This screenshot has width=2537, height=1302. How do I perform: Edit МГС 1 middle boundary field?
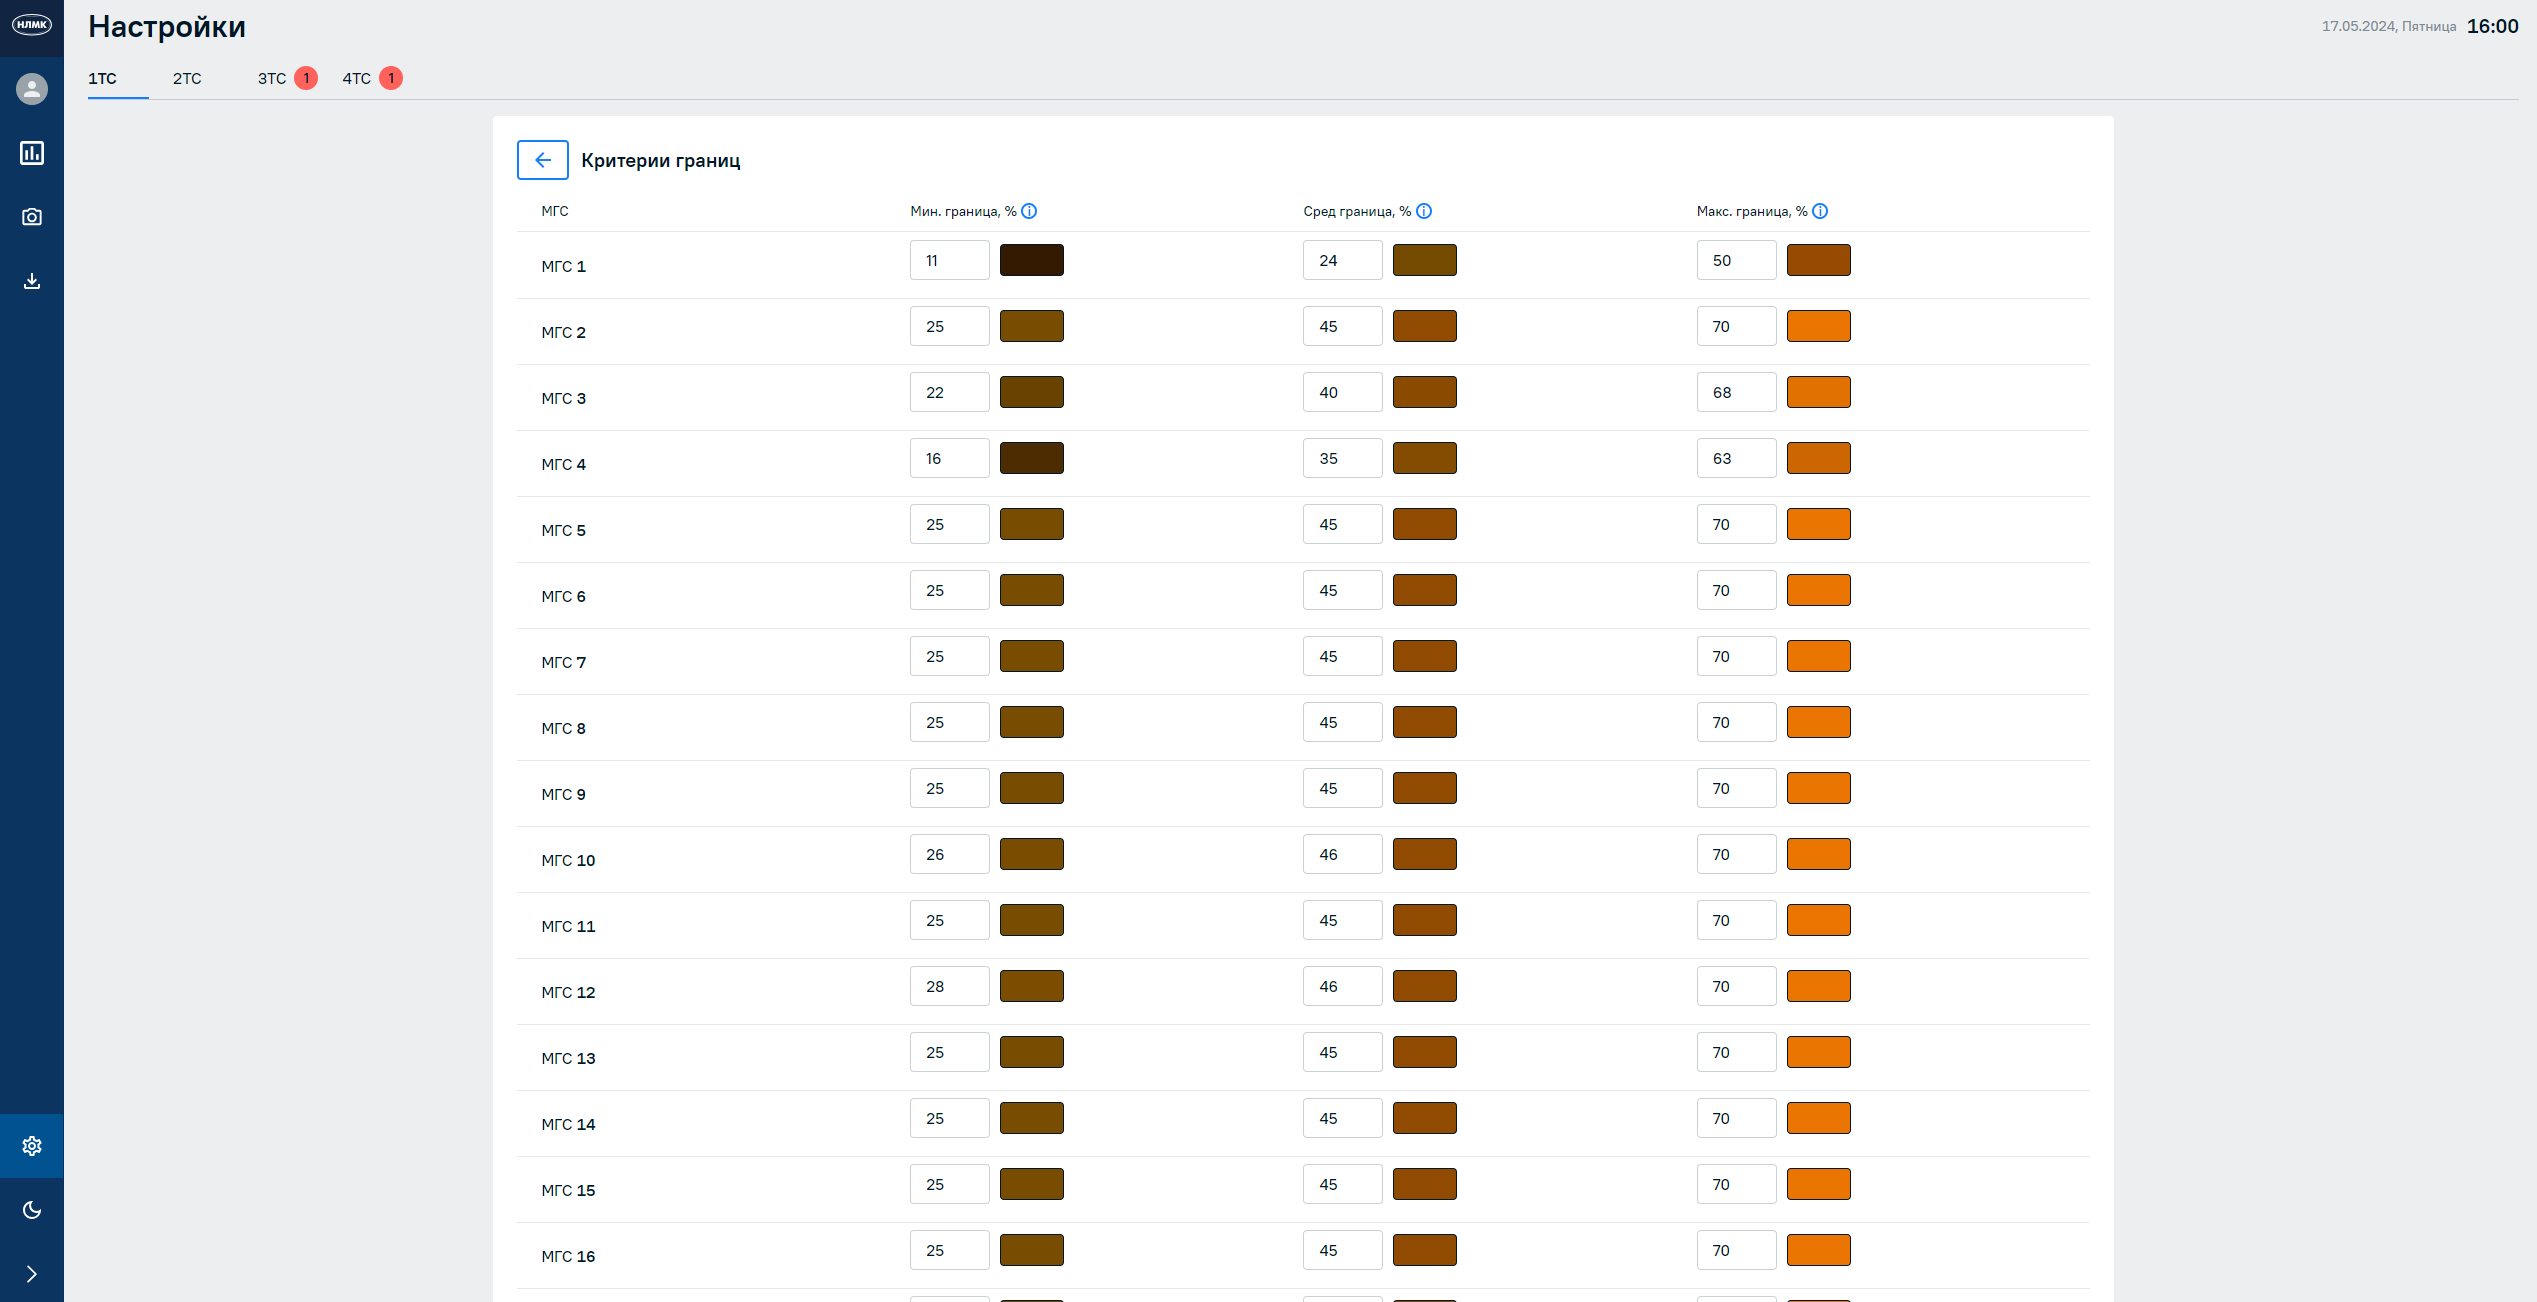pos(1343,260)
